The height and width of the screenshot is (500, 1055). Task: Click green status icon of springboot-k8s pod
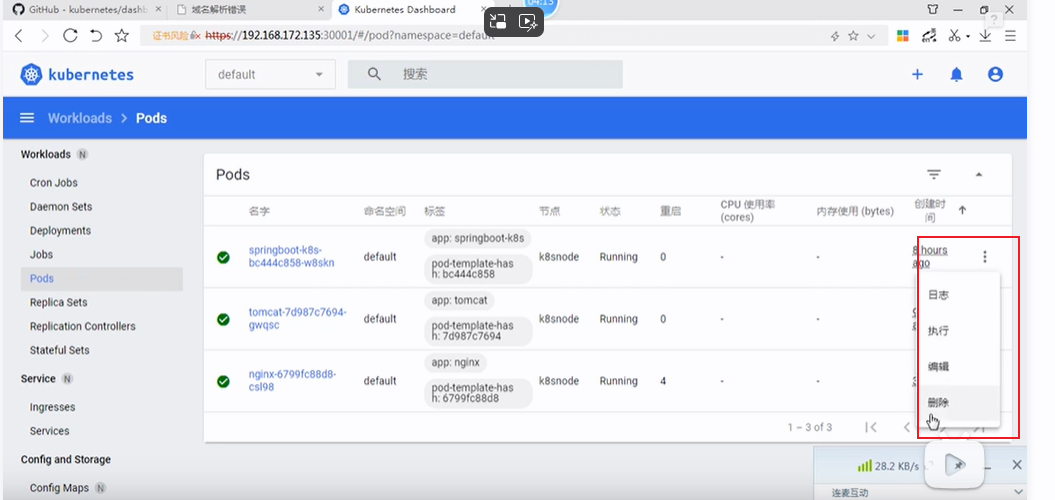(x=223, y=257)
